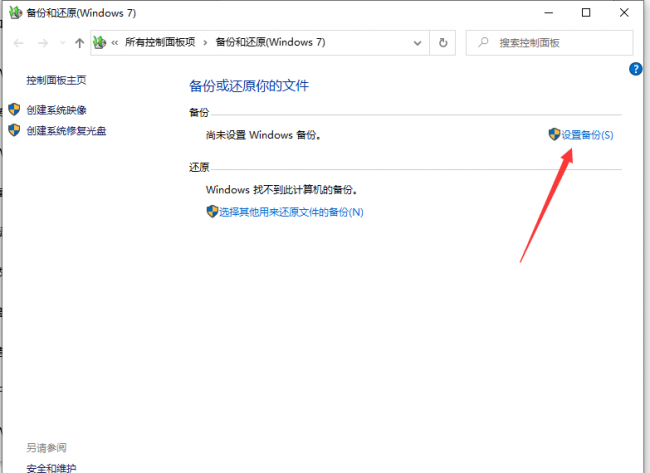
Task: Click the shield icon beside 创建系统映像
Action: pos(15,110)
